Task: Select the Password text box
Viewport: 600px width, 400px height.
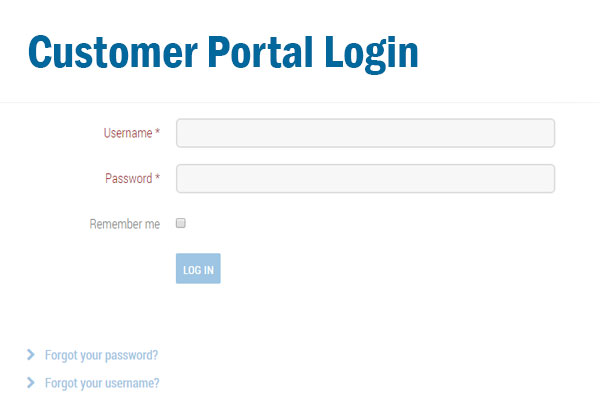Action: (x=365, y=178)
